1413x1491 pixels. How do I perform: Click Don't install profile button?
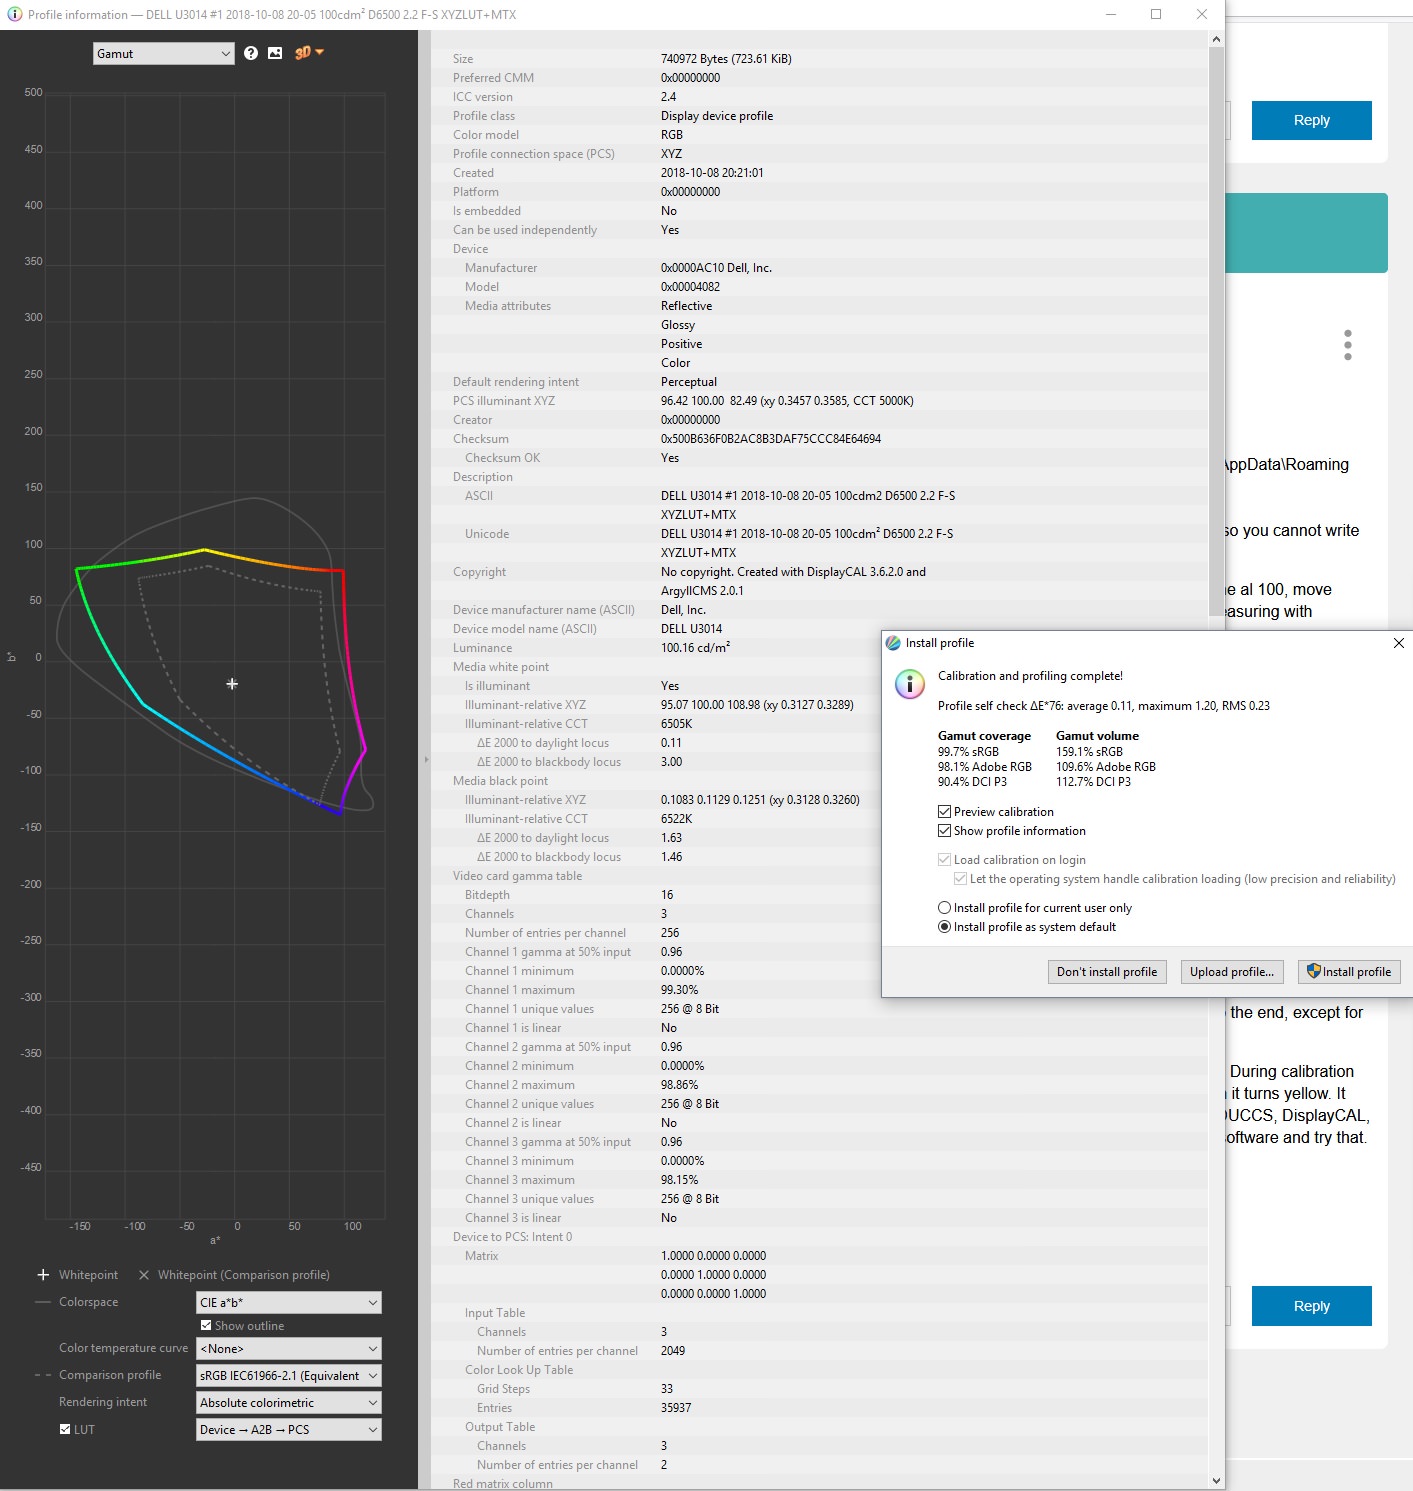tap(1107, 972)
